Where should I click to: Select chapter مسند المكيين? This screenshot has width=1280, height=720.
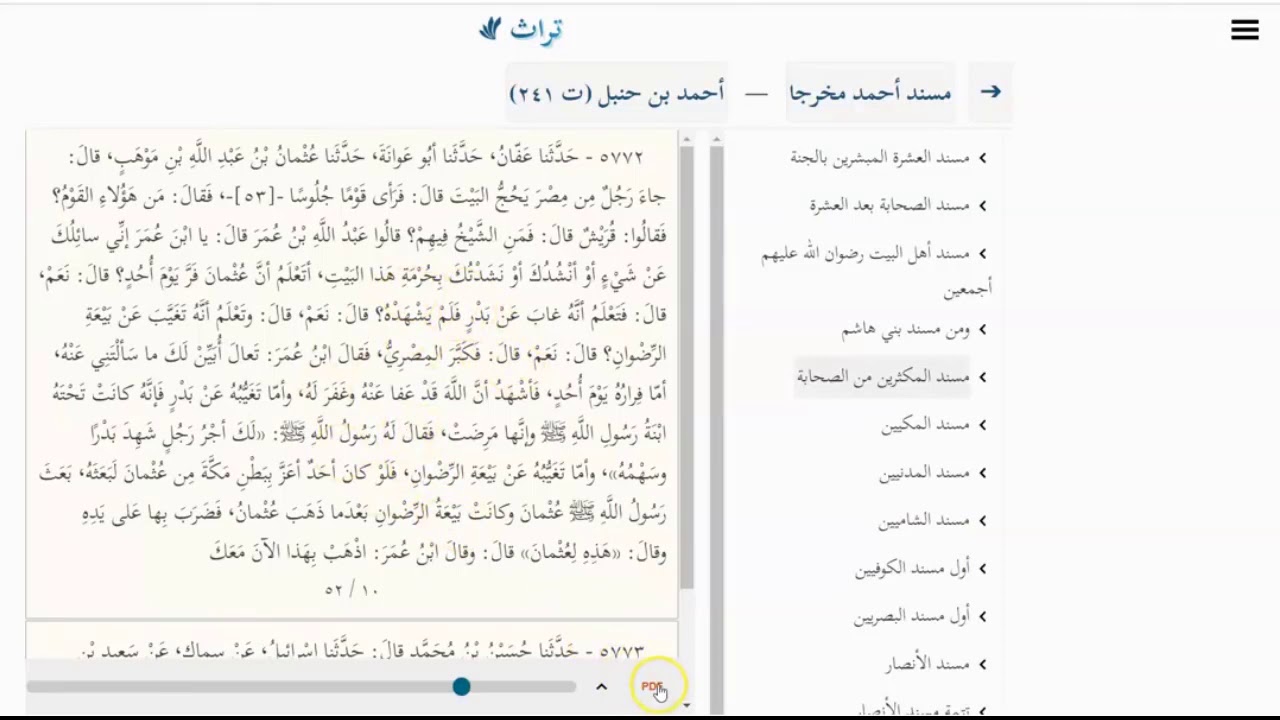(926, 425)
